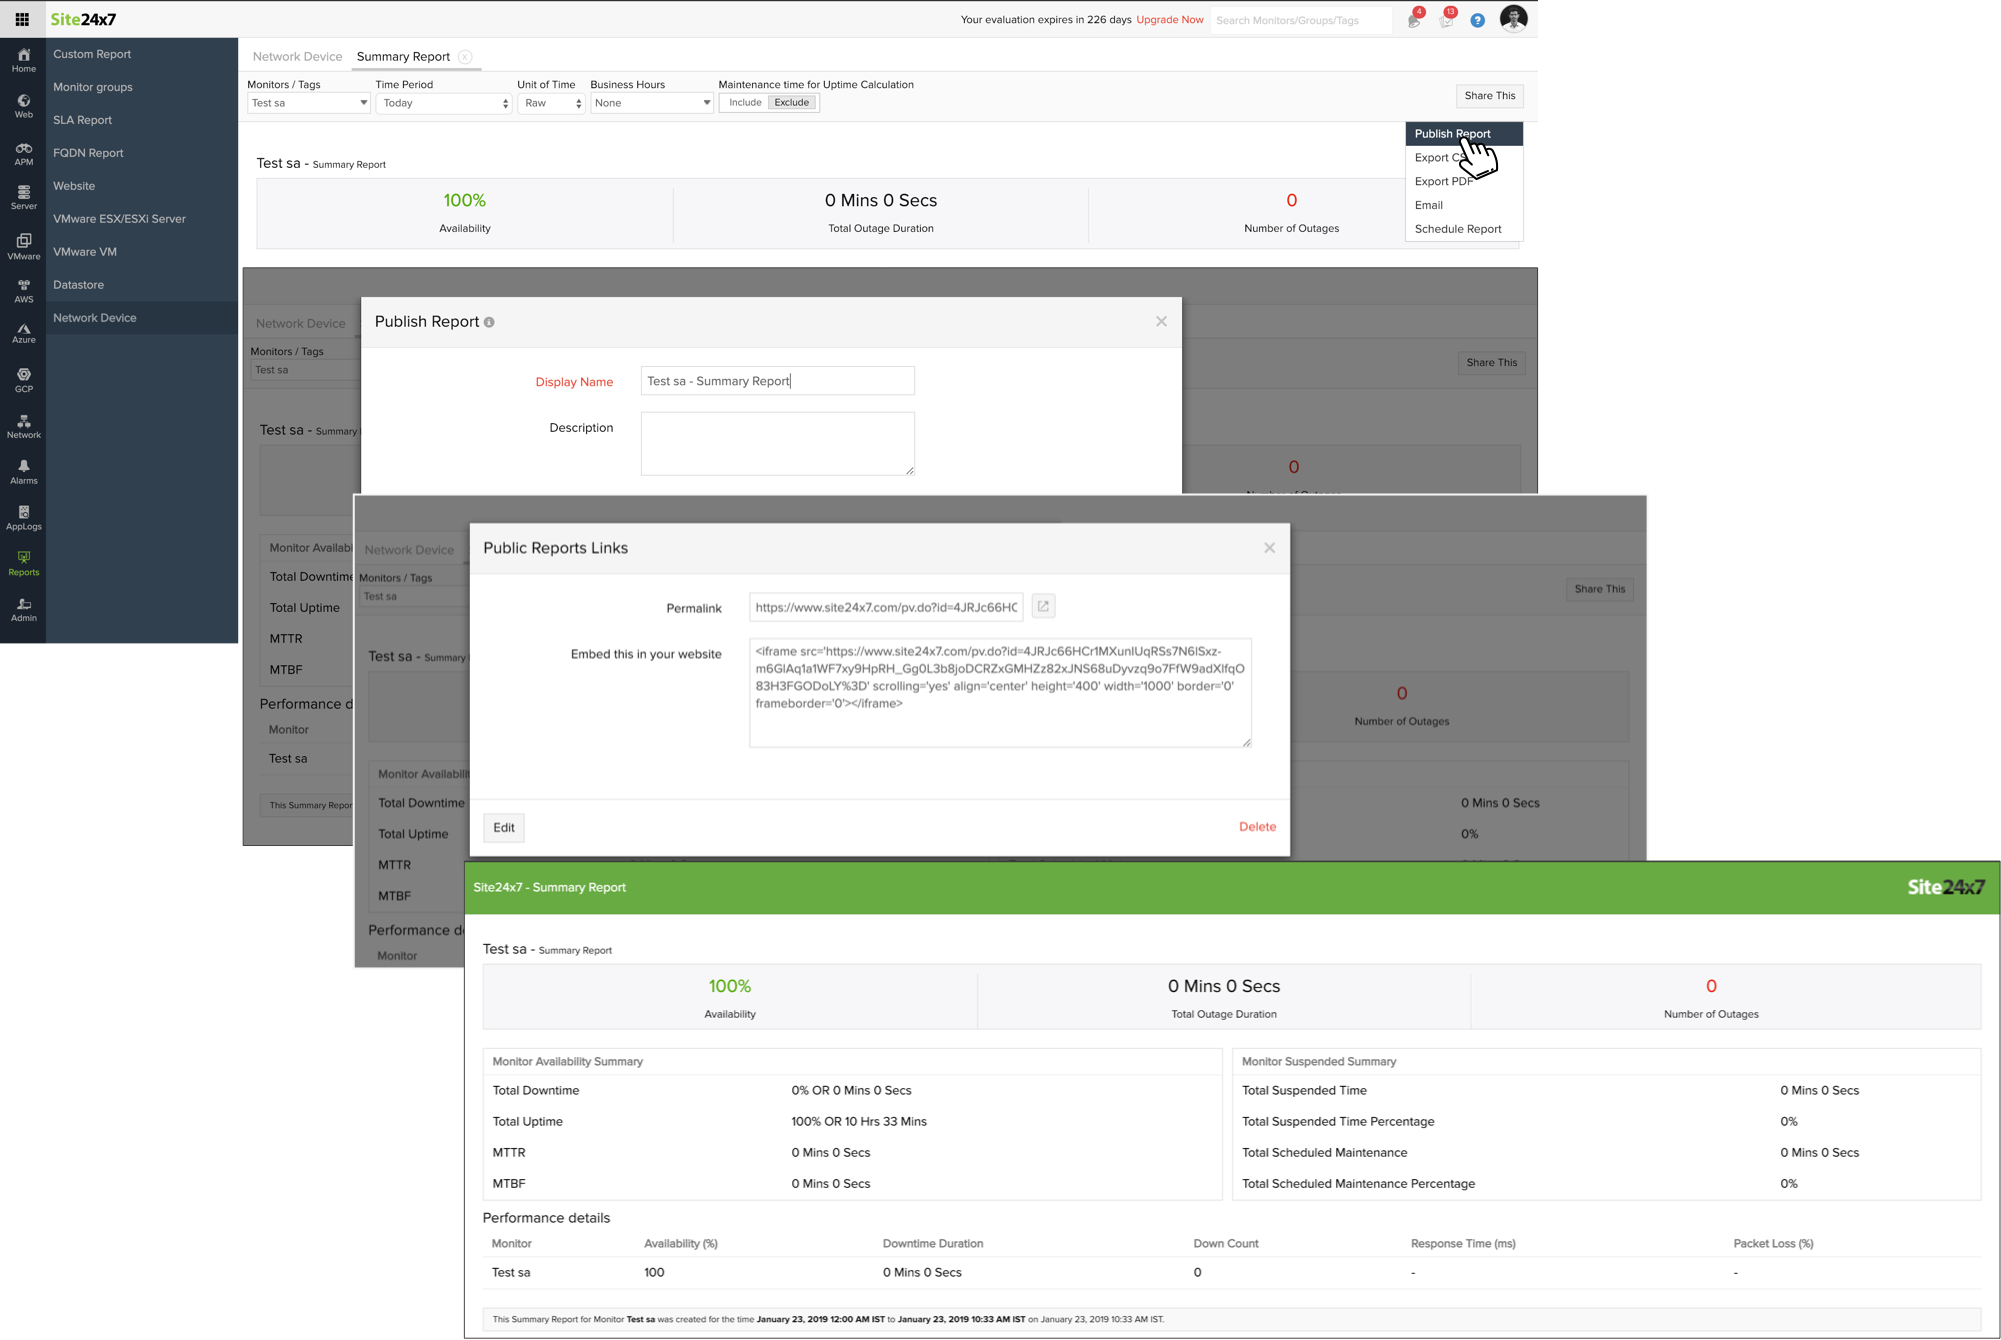Click the Edit button in links dialog
Viewport: 2001px width, 1340px height.
coord(503,827)
